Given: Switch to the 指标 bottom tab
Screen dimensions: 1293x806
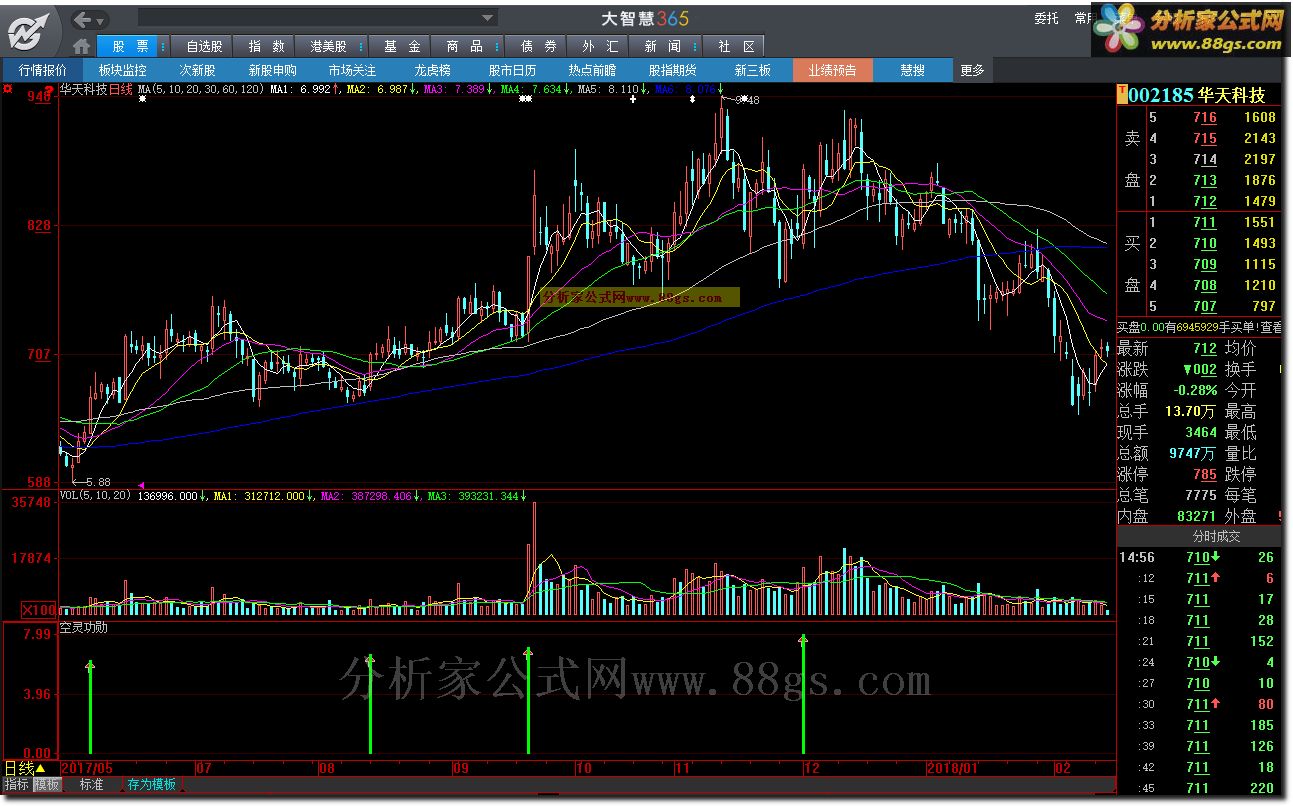Looking at the screenshot, I should pos(16,785).
